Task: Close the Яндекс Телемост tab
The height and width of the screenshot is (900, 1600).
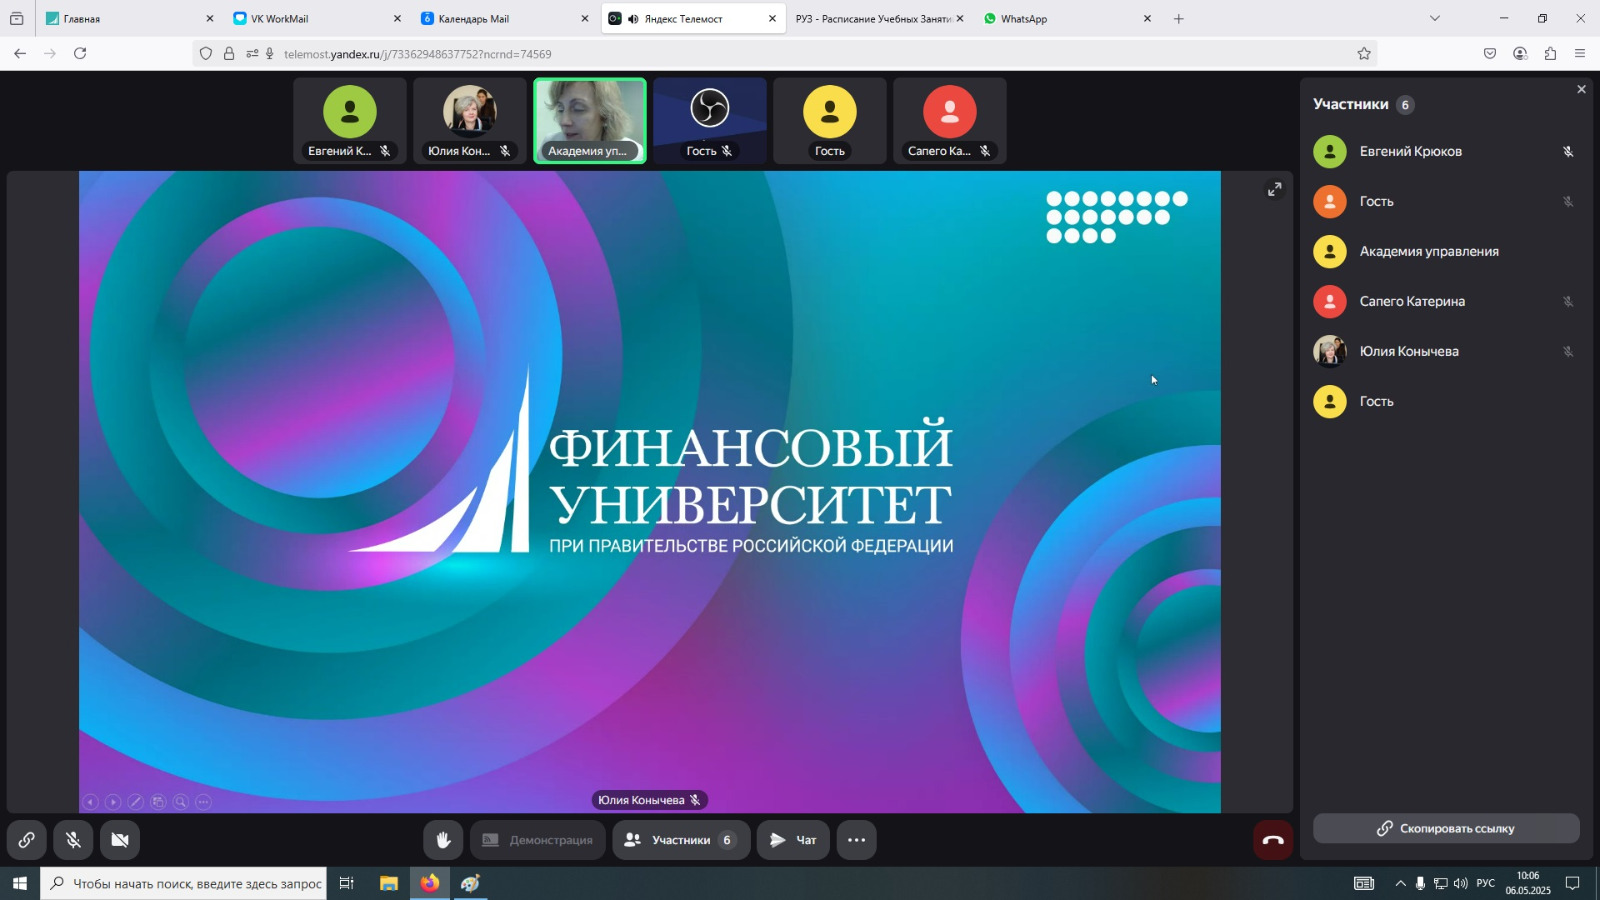Action: click(x=772, y=18)
